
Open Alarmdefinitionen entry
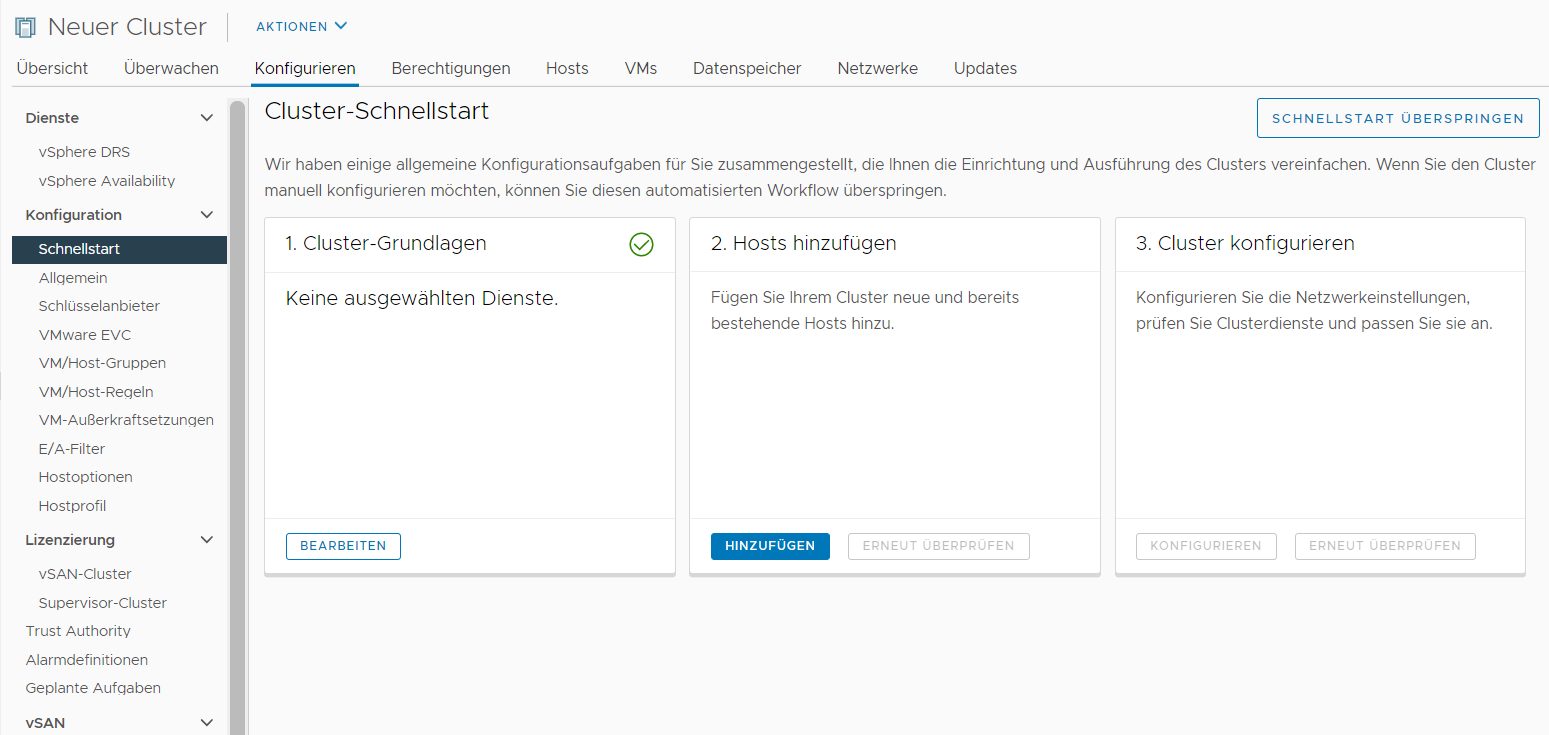[x=87, y=660]
